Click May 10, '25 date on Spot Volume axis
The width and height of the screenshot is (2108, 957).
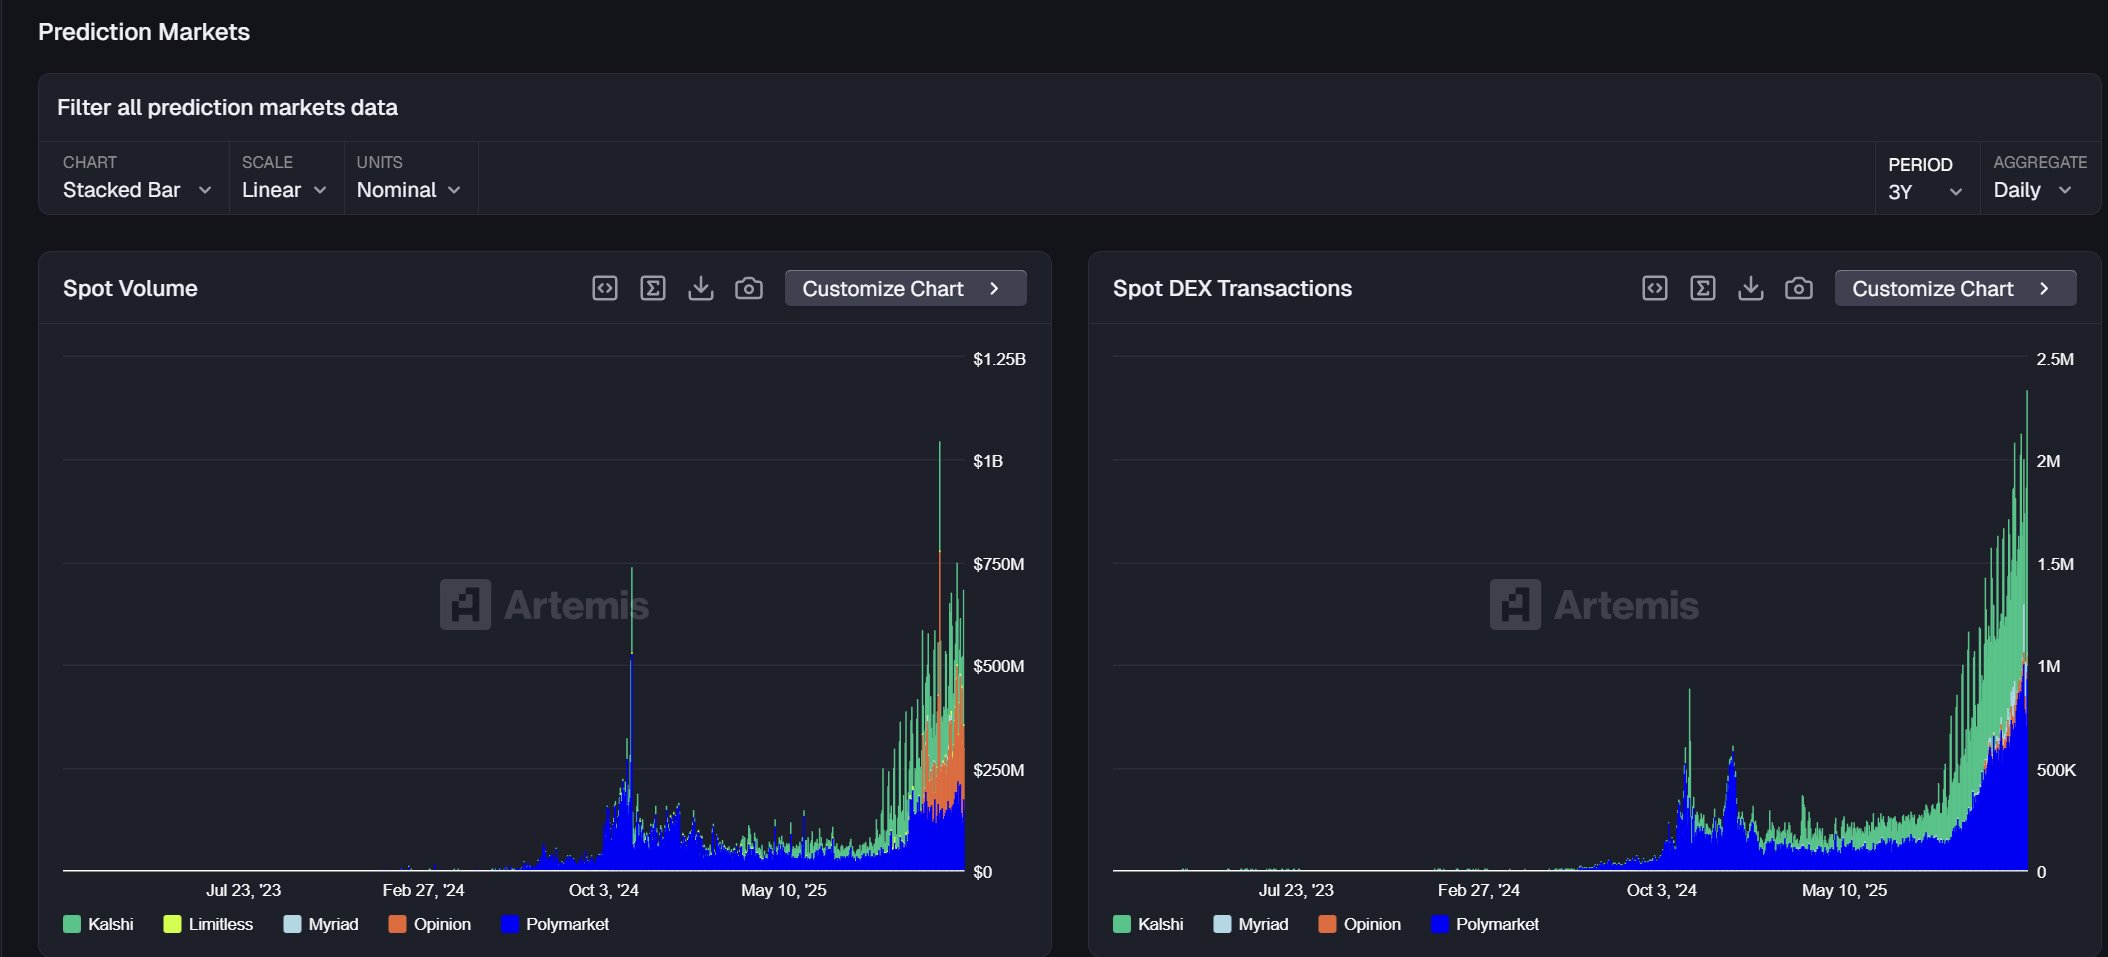pyautogui.click(x=783, y=890)
